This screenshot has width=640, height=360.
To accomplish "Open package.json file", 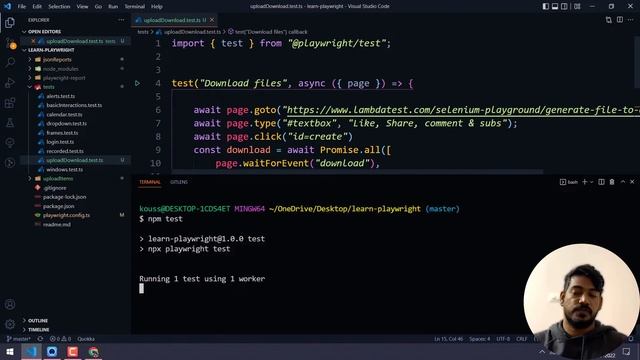I will [x=59, y=206].
